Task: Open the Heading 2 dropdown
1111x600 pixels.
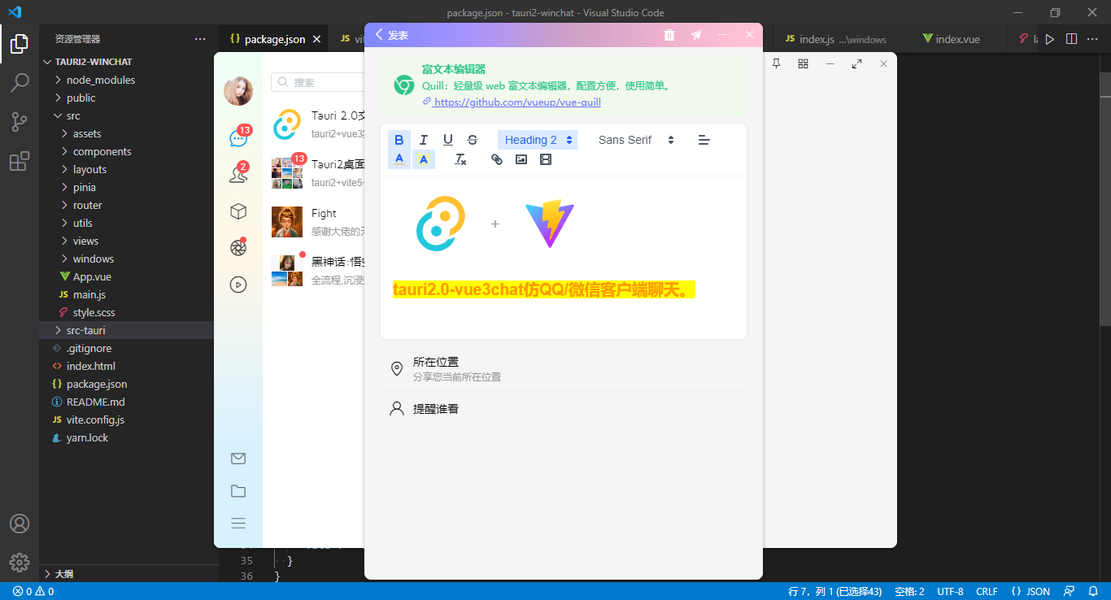Action: 538,140
